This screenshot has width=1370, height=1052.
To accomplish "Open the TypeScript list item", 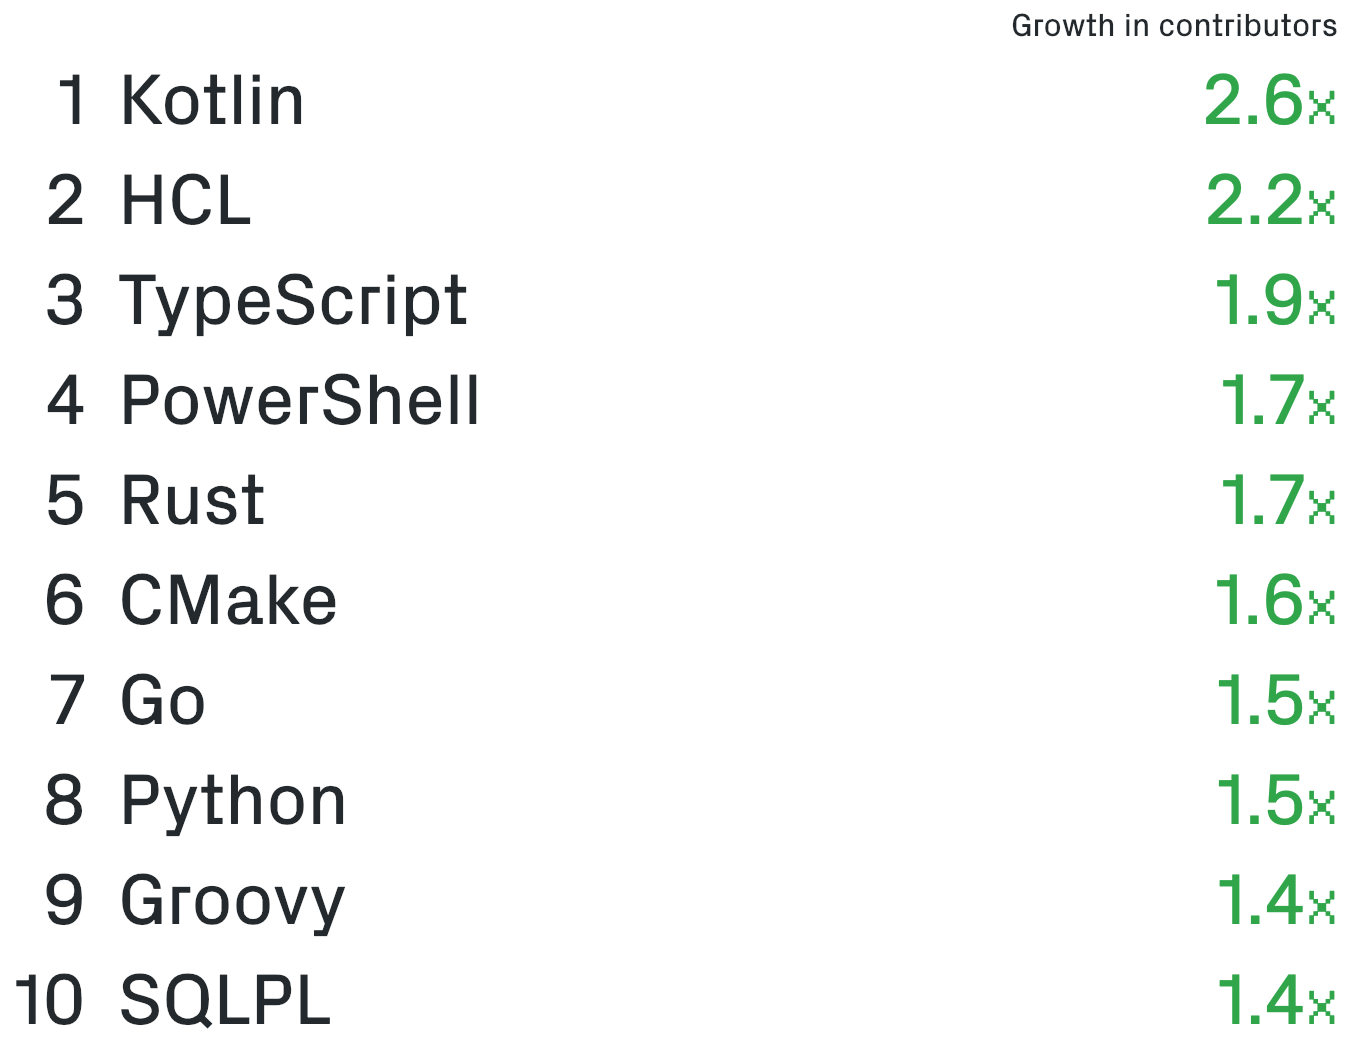I will [x=293, y=301].
